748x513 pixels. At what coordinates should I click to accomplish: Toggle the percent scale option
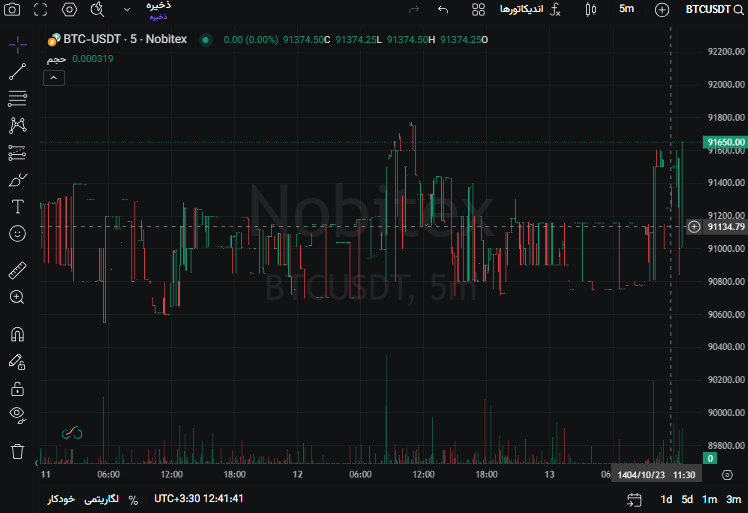point(133,499)
